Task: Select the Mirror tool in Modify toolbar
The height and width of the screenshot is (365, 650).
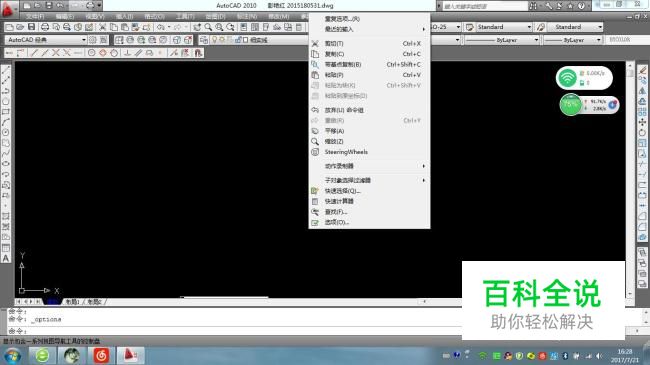Action: click(x=642, y=91)
